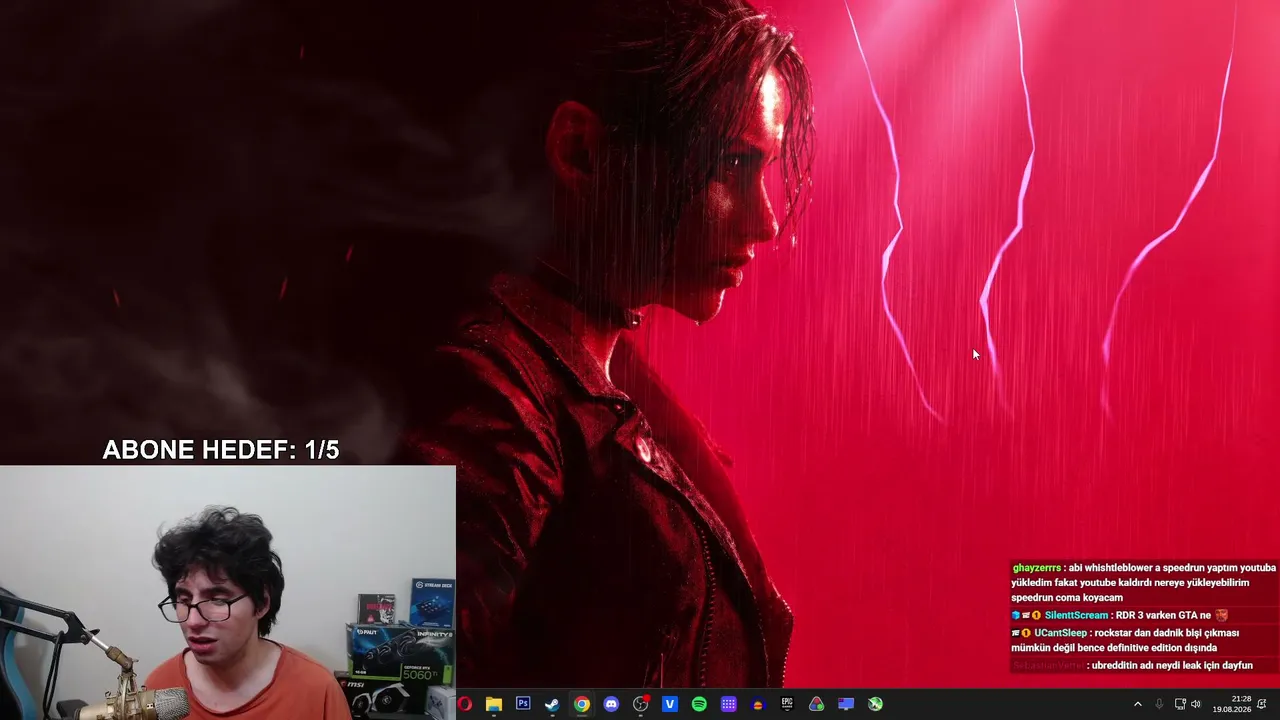Click the purple grid app taskbar icon
The height and width of the screenshot is (720, 1280).
point(729,704)
